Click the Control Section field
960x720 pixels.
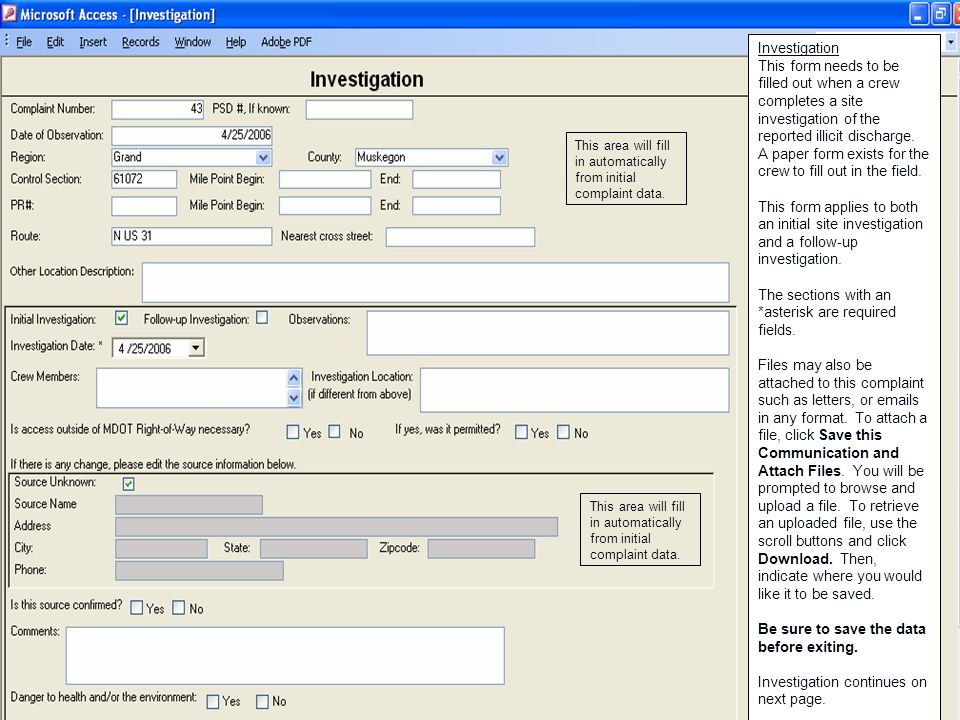pos(144,179)
